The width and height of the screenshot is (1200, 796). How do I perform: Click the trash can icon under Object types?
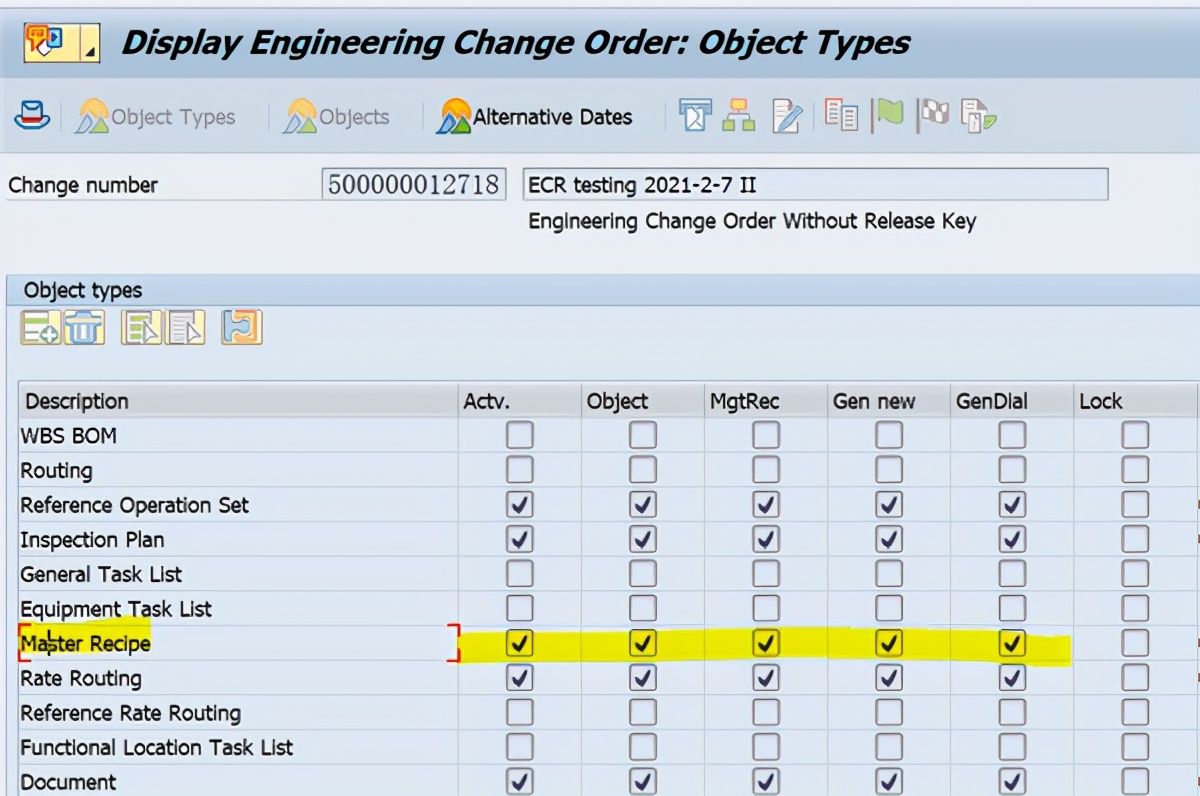pos(85,327)
